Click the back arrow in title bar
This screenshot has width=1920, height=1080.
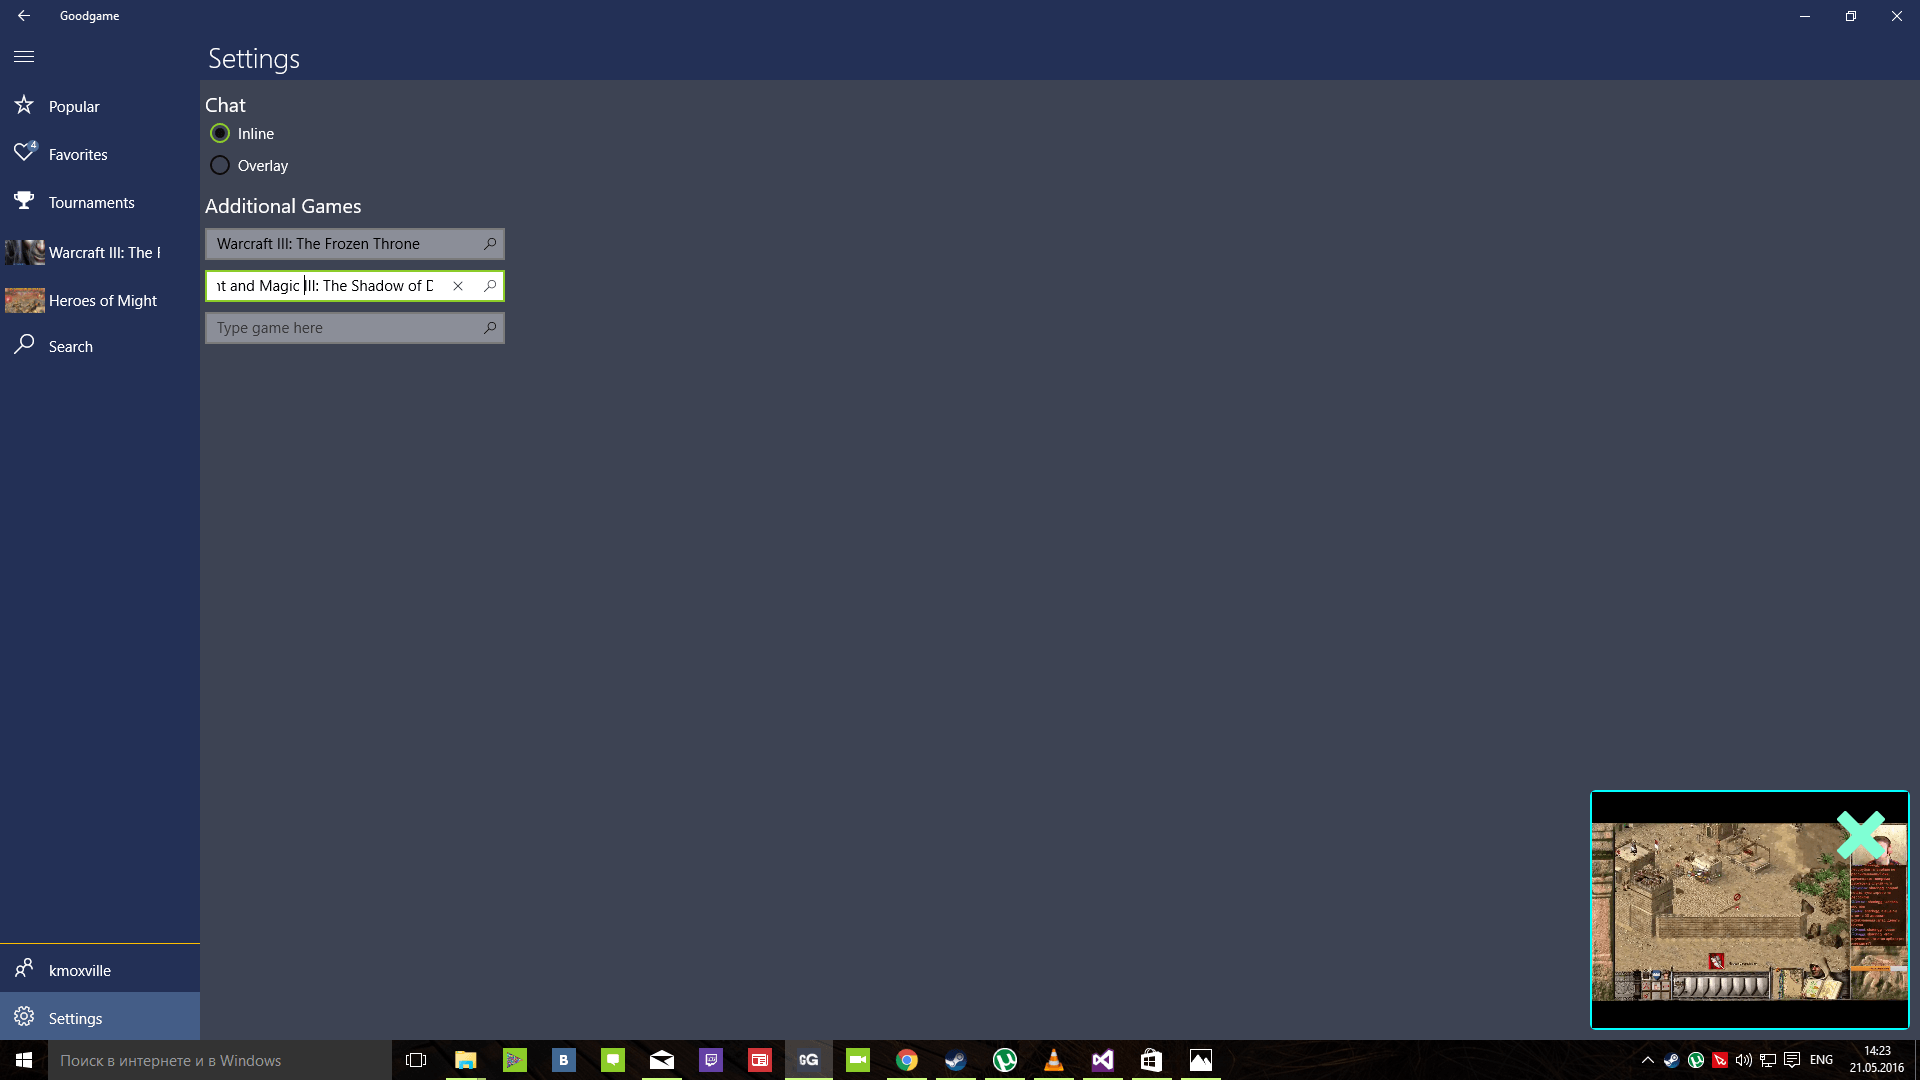[x=24, y=16]
